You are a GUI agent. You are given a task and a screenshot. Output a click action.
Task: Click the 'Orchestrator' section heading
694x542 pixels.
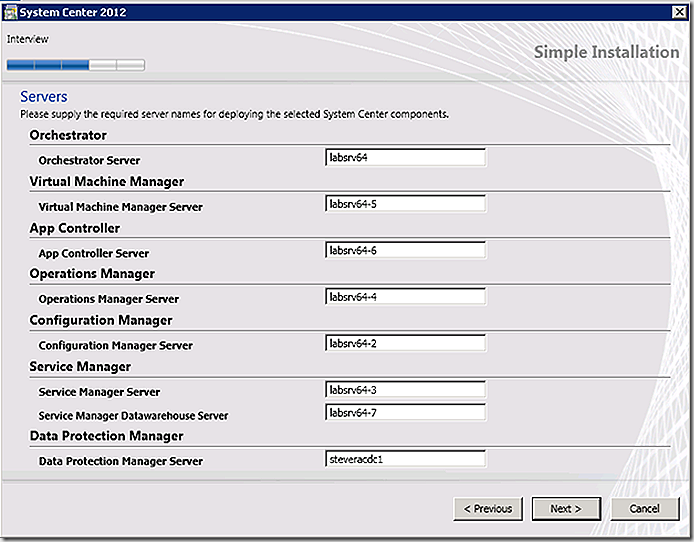coord(68,135)
